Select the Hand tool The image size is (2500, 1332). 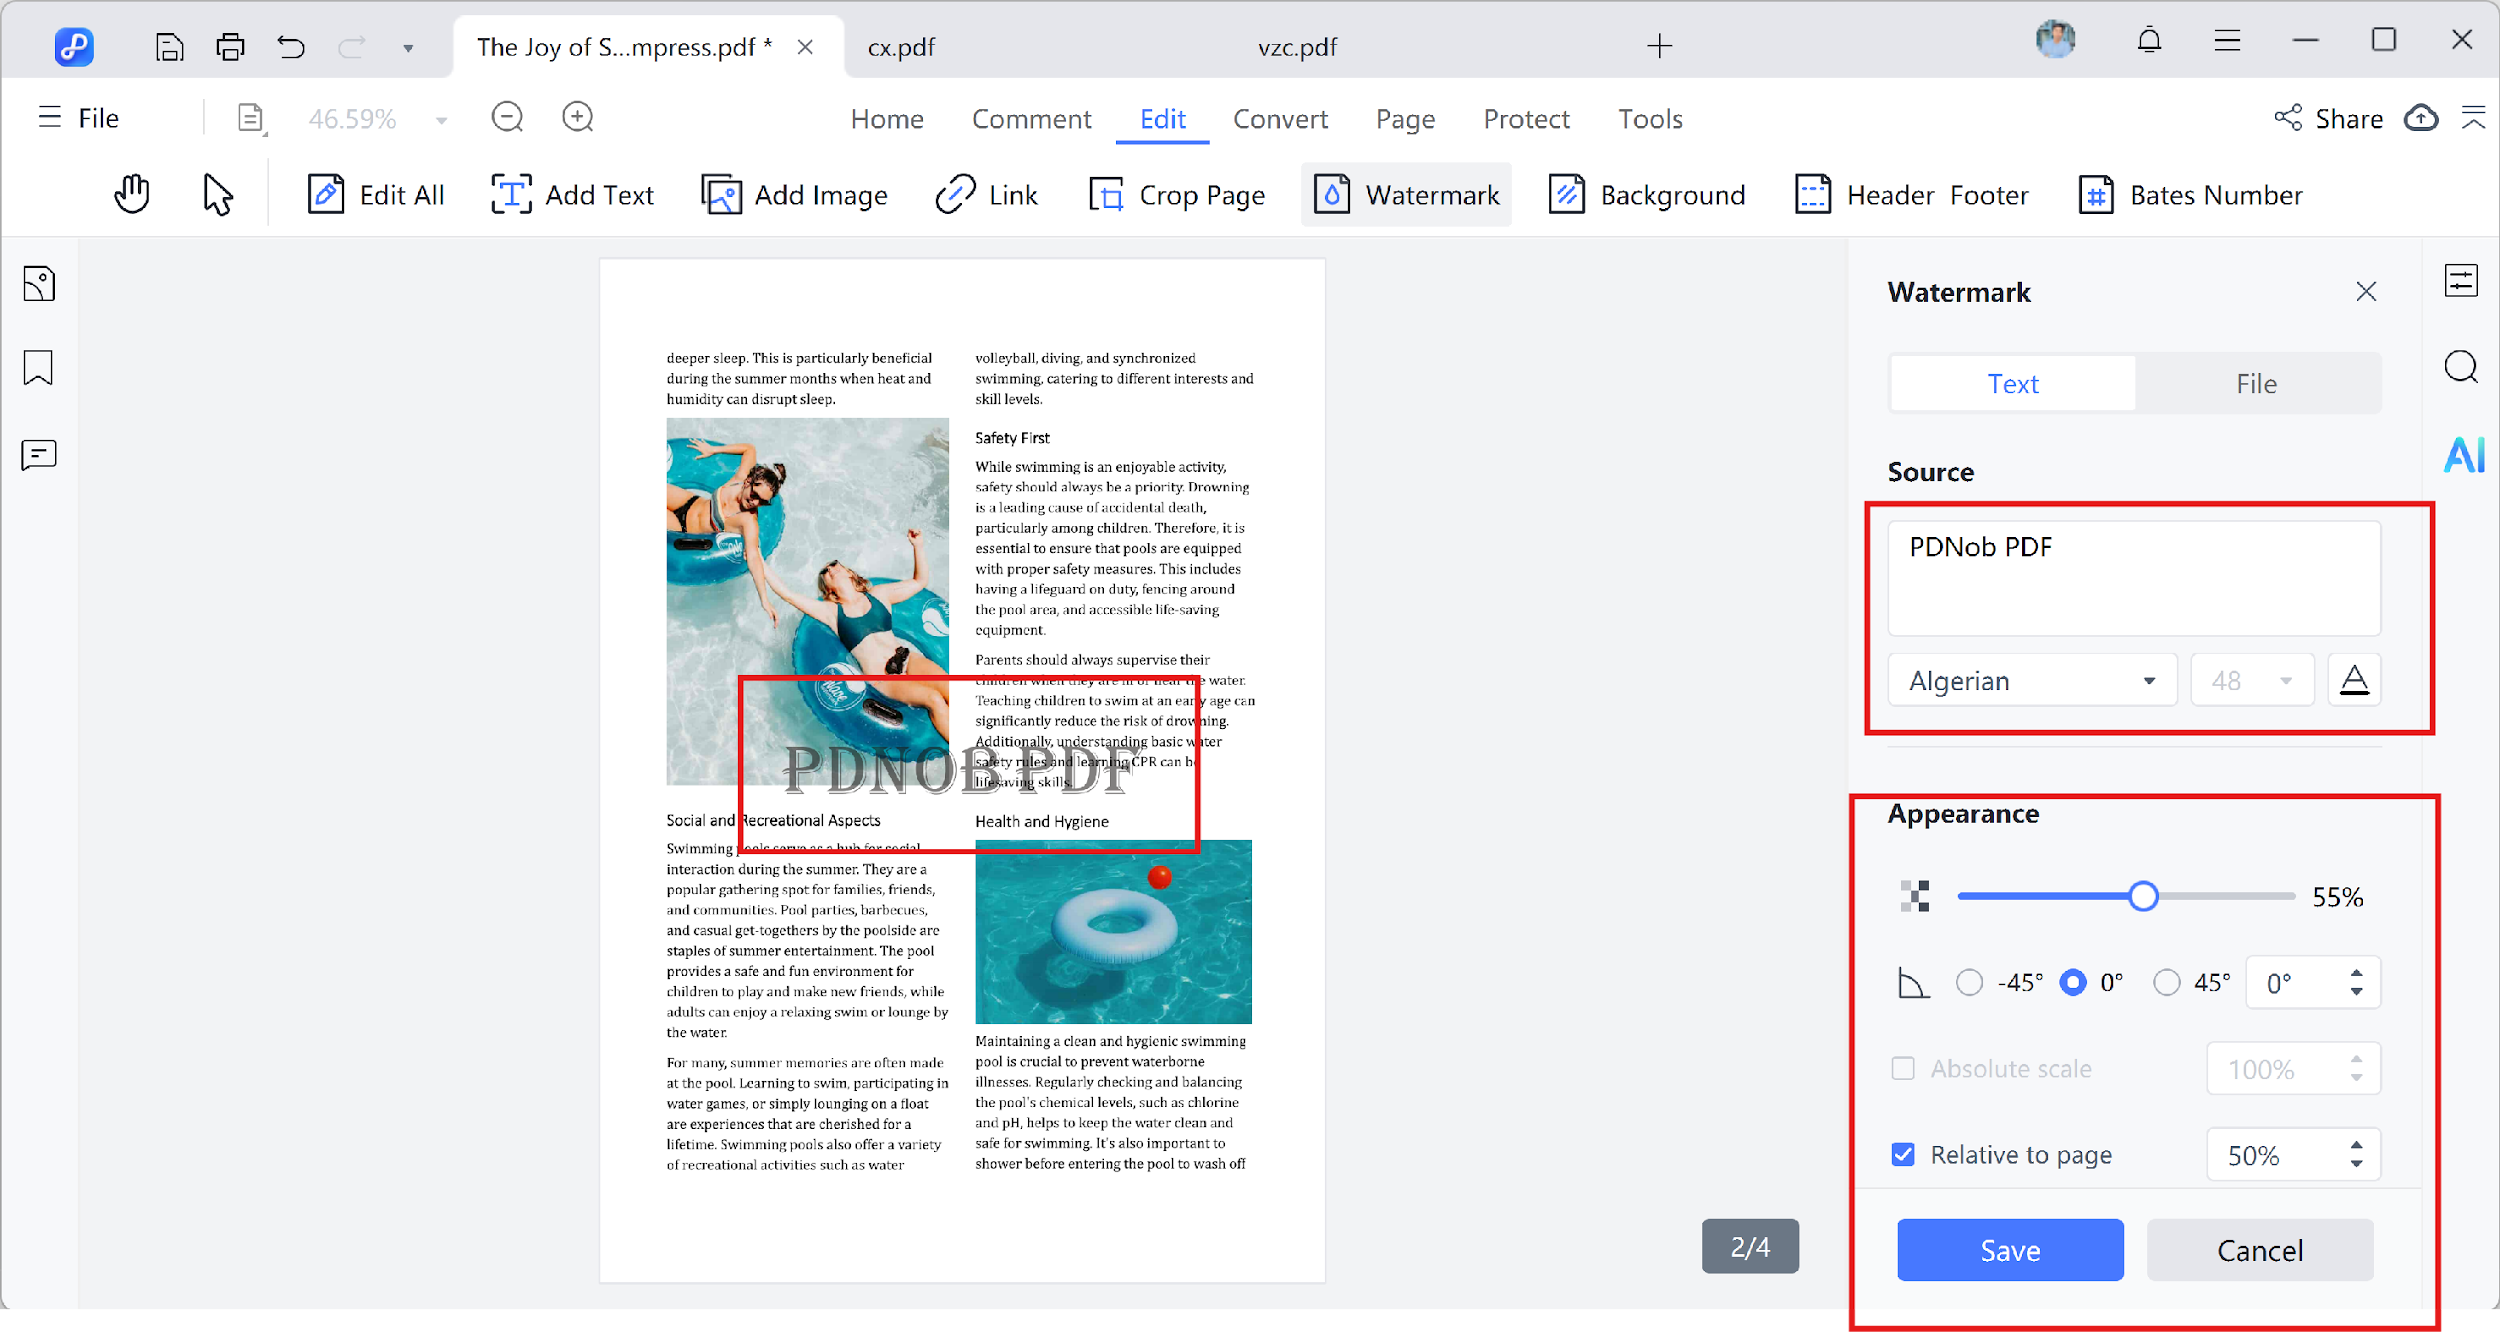[131, 193]
